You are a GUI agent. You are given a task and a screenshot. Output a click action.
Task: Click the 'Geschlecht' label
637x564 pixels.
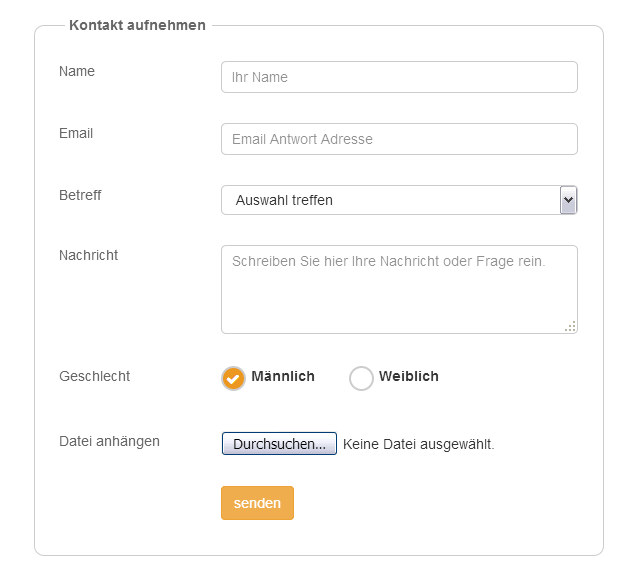(94, 377)
